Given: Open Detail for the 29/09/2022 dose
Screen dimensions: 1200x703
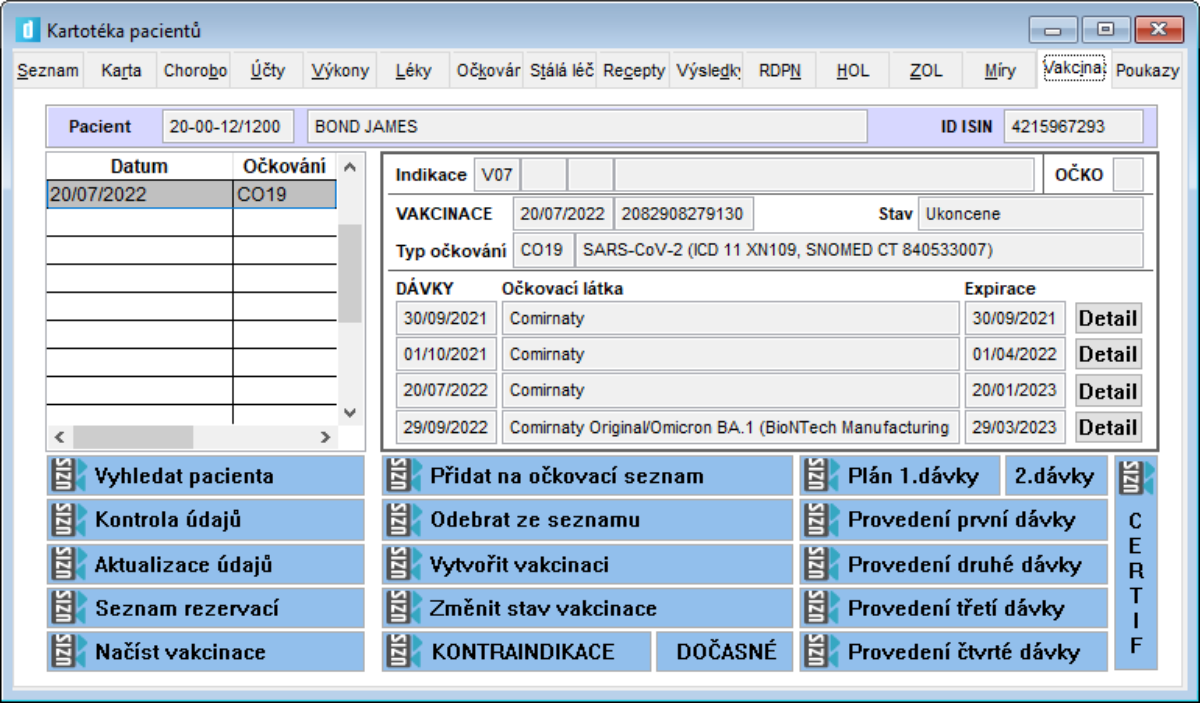Looking at the screenshot, I should click(x=1108, y=427).
